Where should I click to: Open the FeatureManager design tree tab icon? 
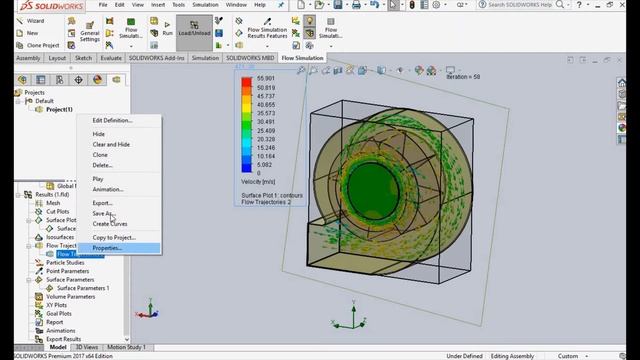(22, 79)
